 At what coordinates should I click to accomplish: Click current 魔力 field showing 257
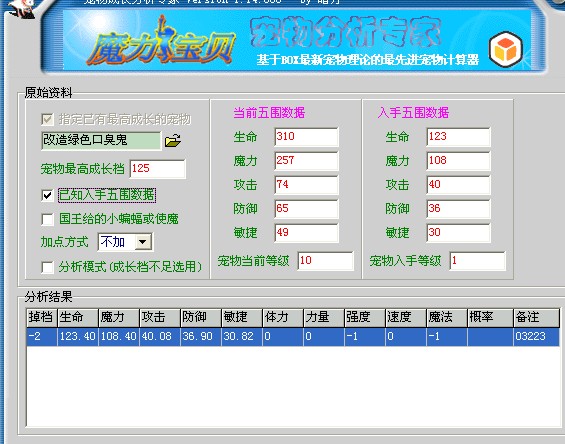[x=306, y=161]
